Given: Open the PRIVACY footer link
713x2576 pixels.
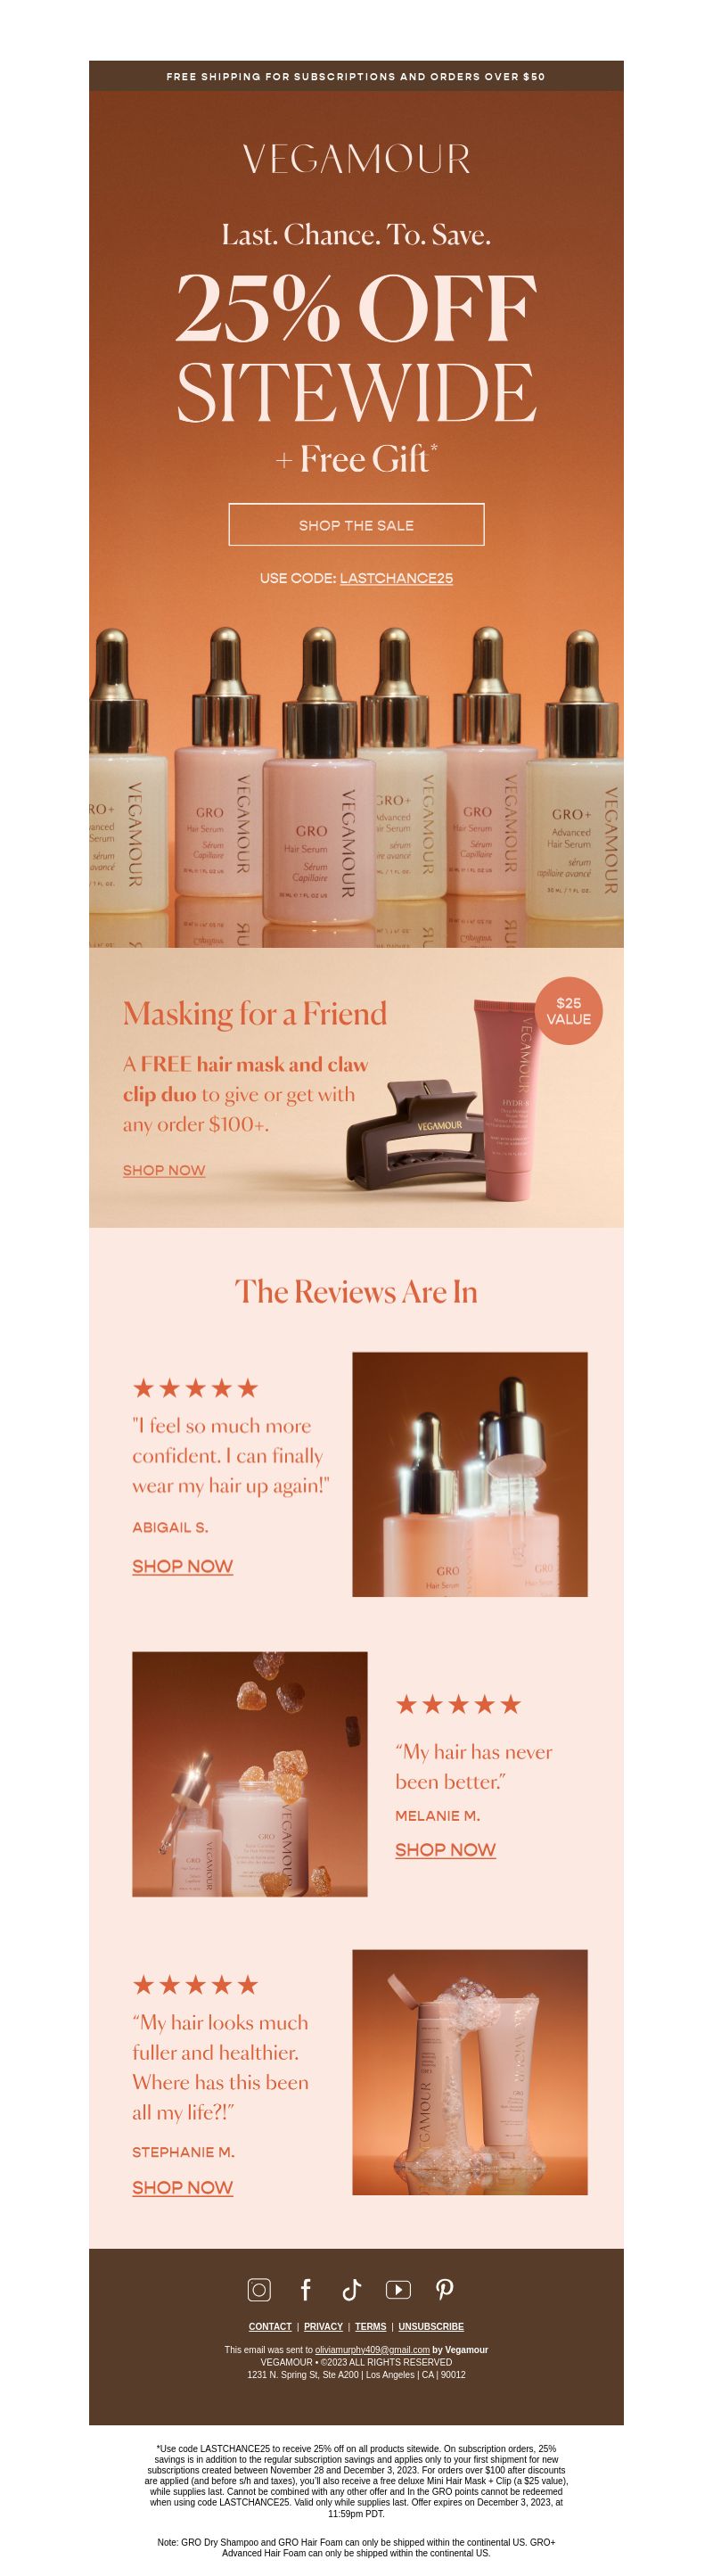Looking at the screenshot, I should [x=323, y=2326].
